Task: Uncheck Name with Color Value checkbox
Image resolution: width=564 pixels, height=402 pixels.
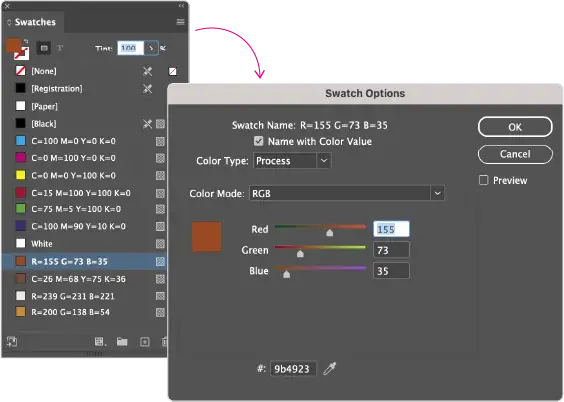Action: click(259, 141)
